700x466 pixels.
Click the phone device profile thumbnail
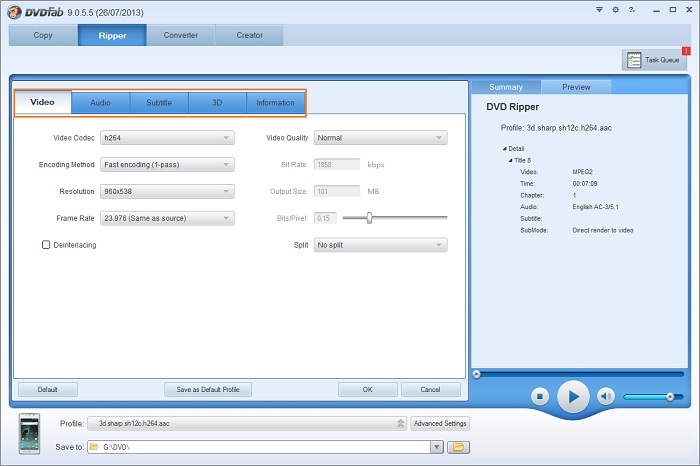29,434
